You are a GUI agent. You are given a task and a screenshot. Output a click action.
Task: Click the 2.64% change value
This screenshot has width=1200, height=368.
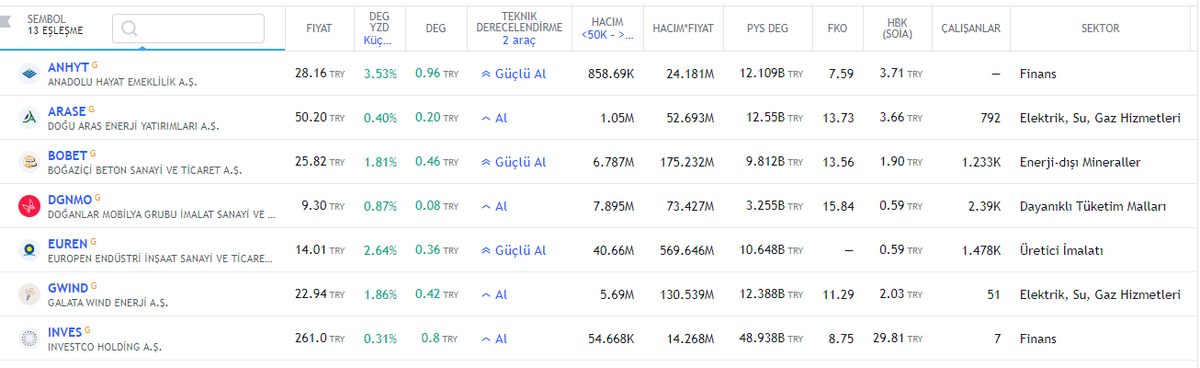[380, 250]
